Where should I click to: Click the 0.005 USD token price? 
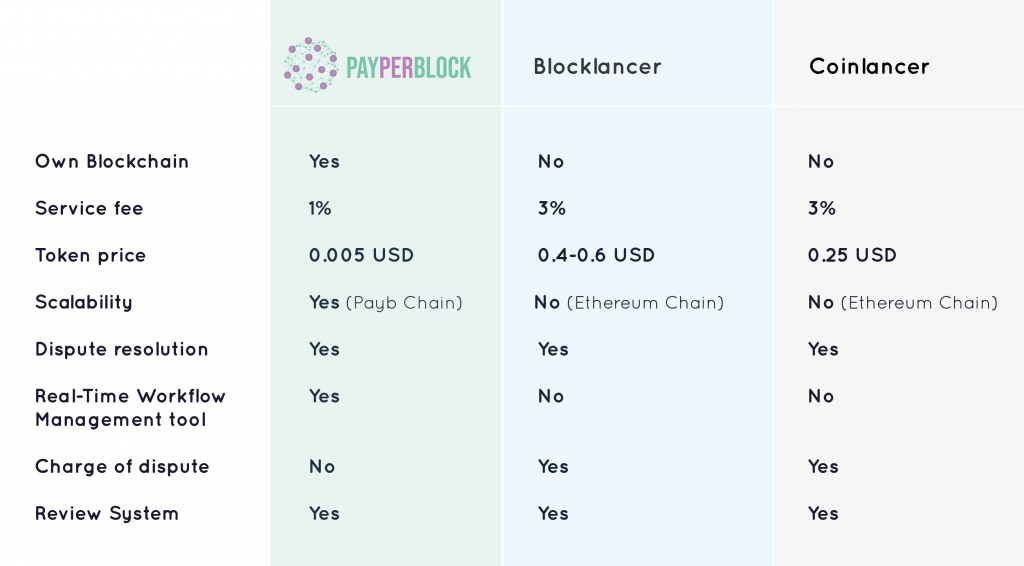[361, 255]
